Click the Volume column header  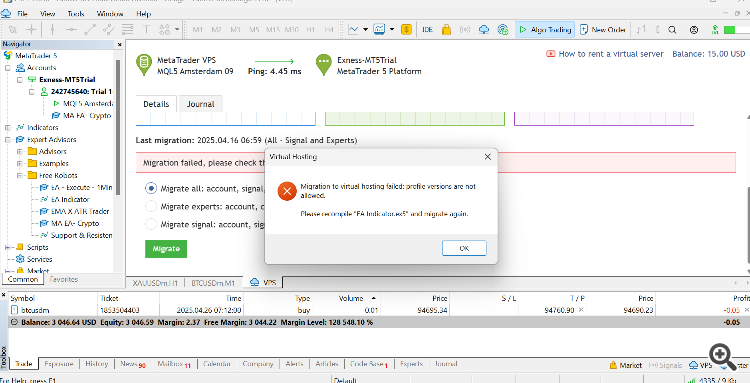click(x=351, y=298)
